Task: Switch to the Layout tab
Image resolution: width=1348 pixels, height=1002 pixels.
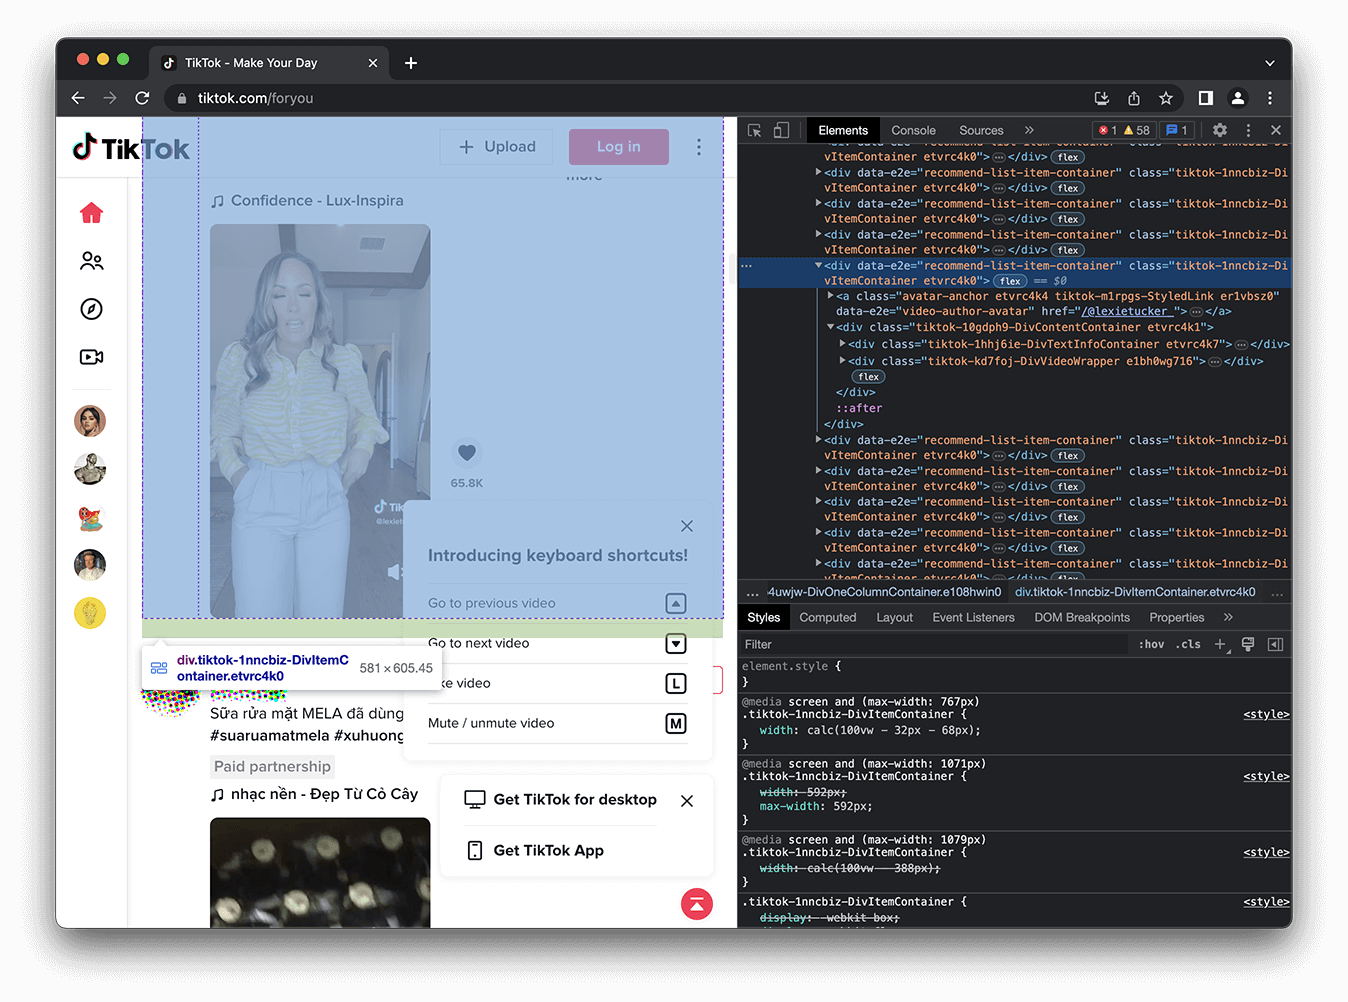Action: click(895, 618)
